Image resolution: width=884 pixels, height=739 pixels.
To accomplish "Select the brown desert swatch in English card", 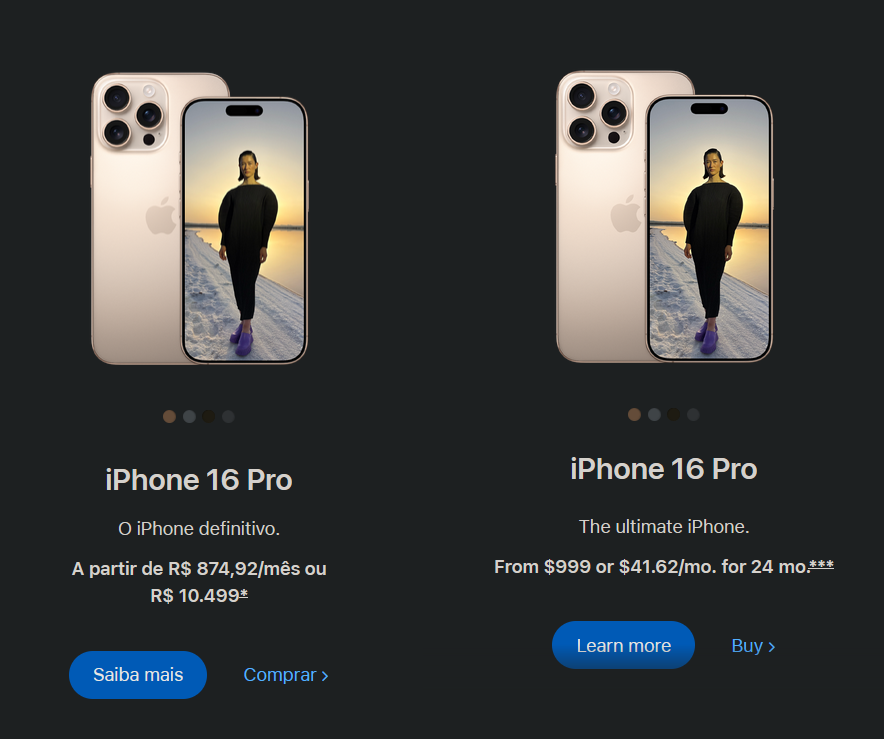I will pos(634,414).
